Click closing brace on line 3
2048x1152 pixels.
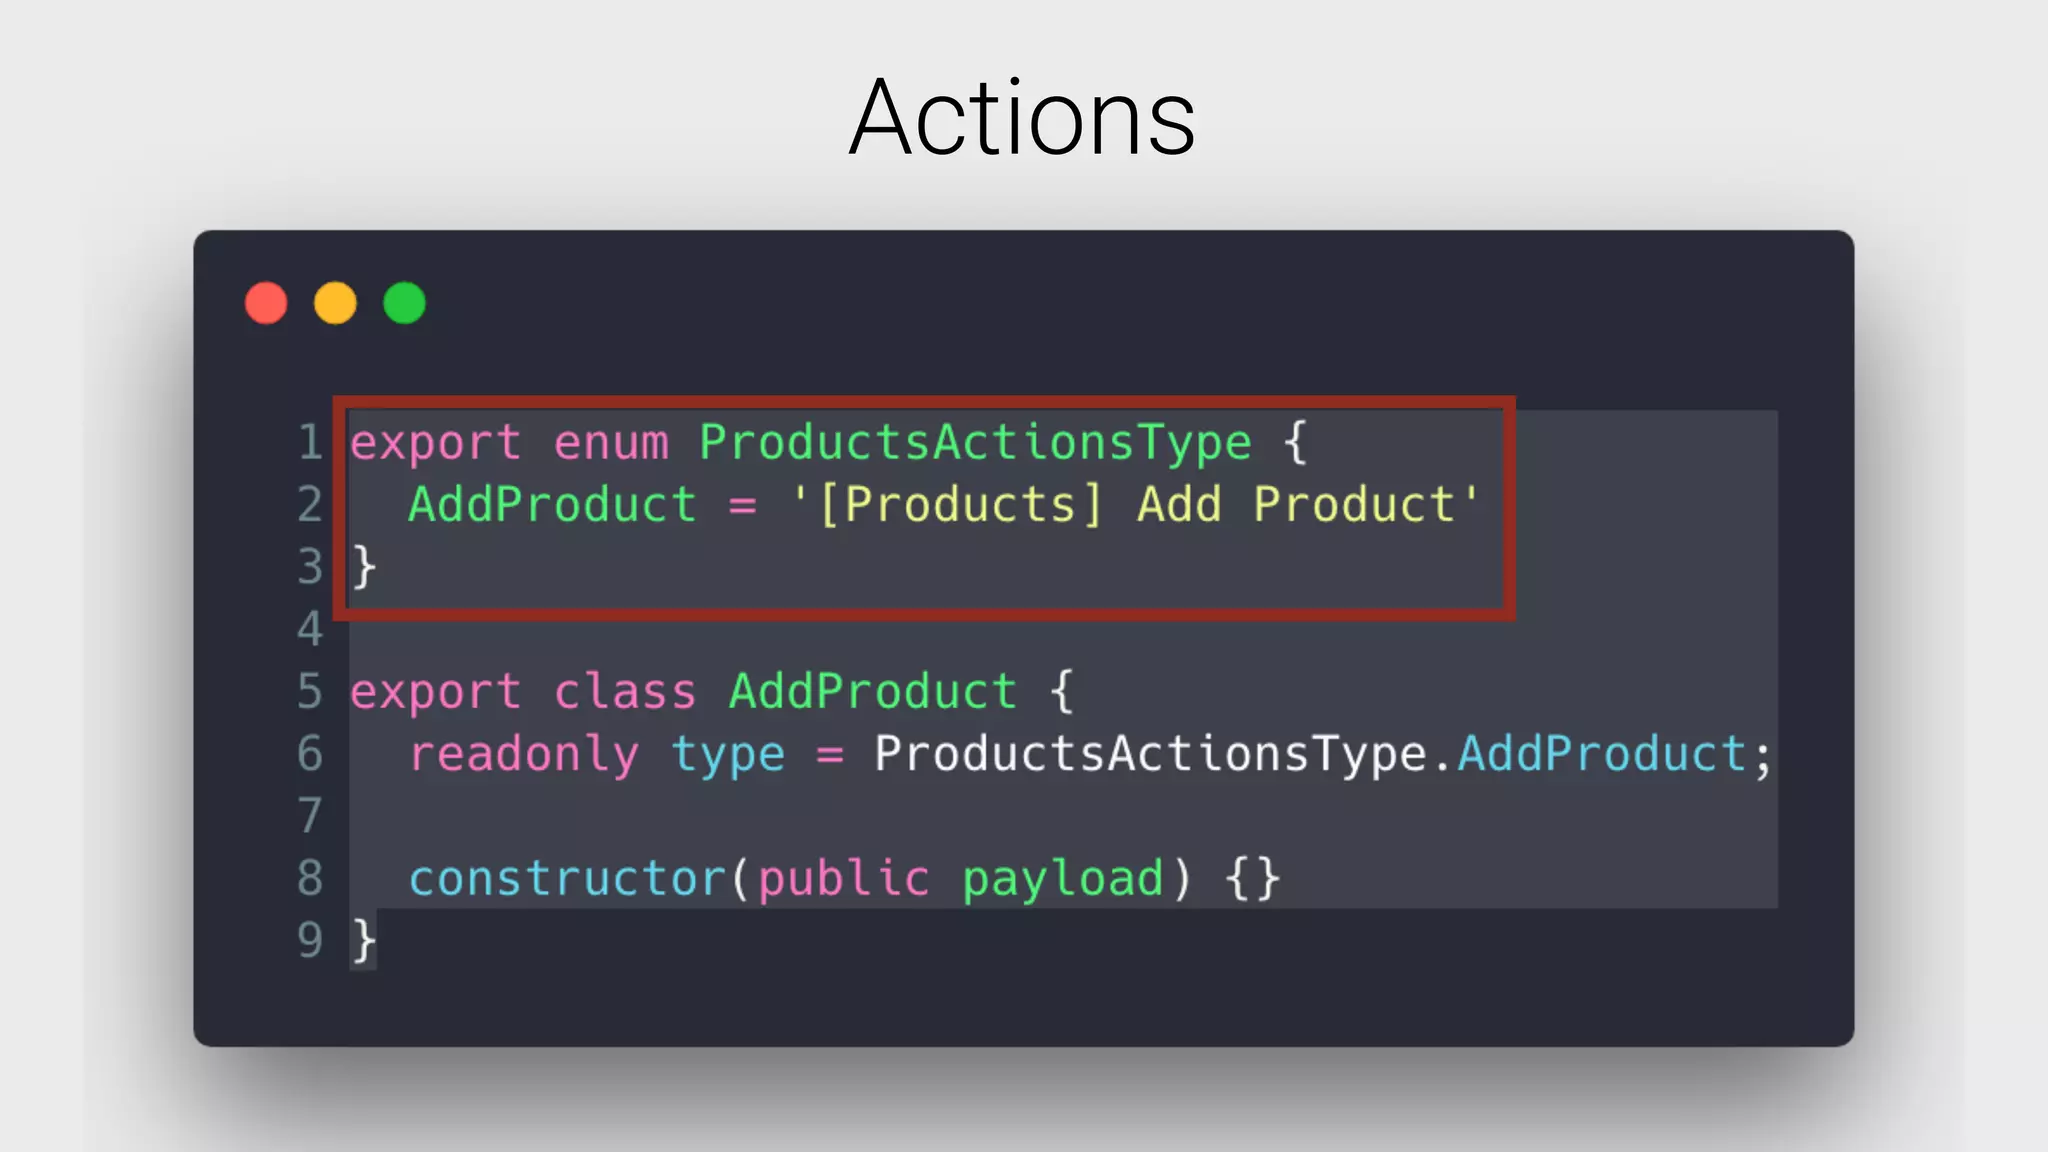[x=364, y=567]
